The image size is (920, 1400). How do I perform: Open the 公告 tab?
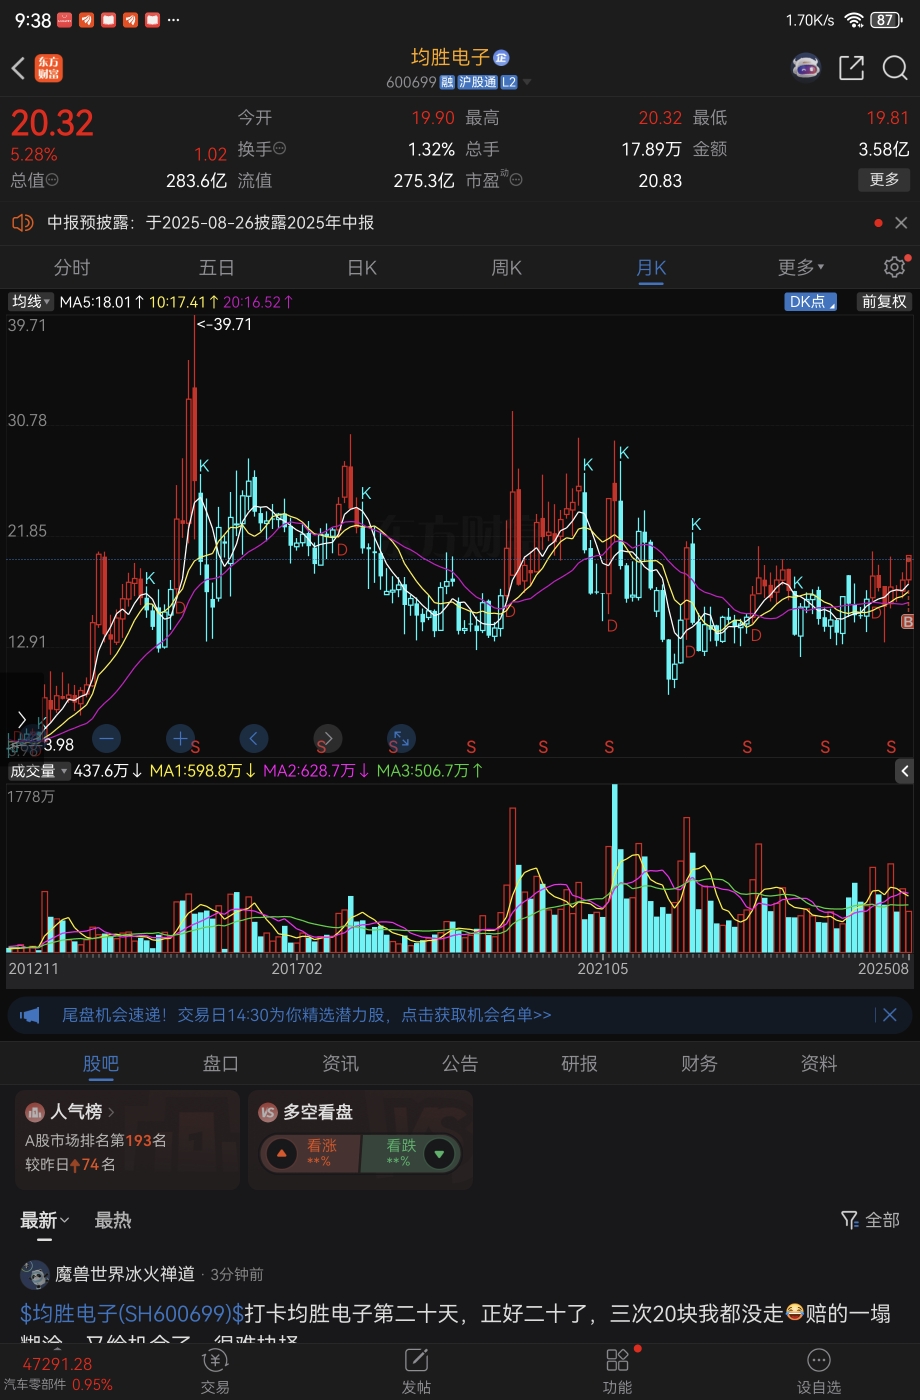tap(460, 1063)
